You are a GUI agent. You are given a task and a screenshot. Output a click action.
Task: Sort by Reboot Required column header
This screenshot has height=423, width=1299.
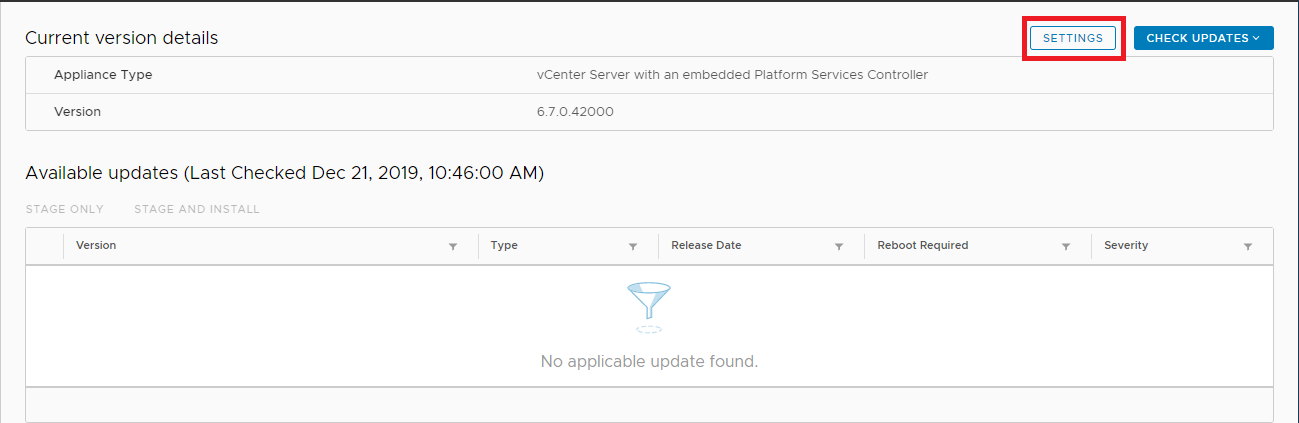point(922,245)
